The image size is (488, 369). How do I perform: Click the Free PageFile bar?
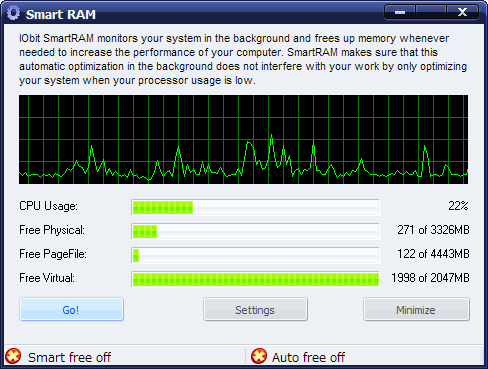[255, 255]
